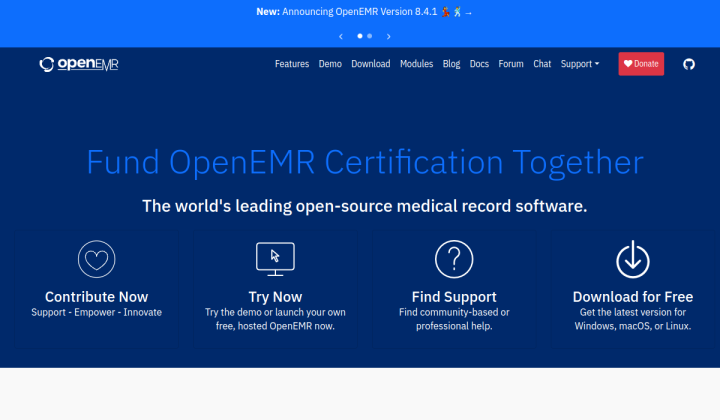This screenshot has height=420, width=720.
Task: Select the second carousel indicator dot
Action: (x=370, y=36)
